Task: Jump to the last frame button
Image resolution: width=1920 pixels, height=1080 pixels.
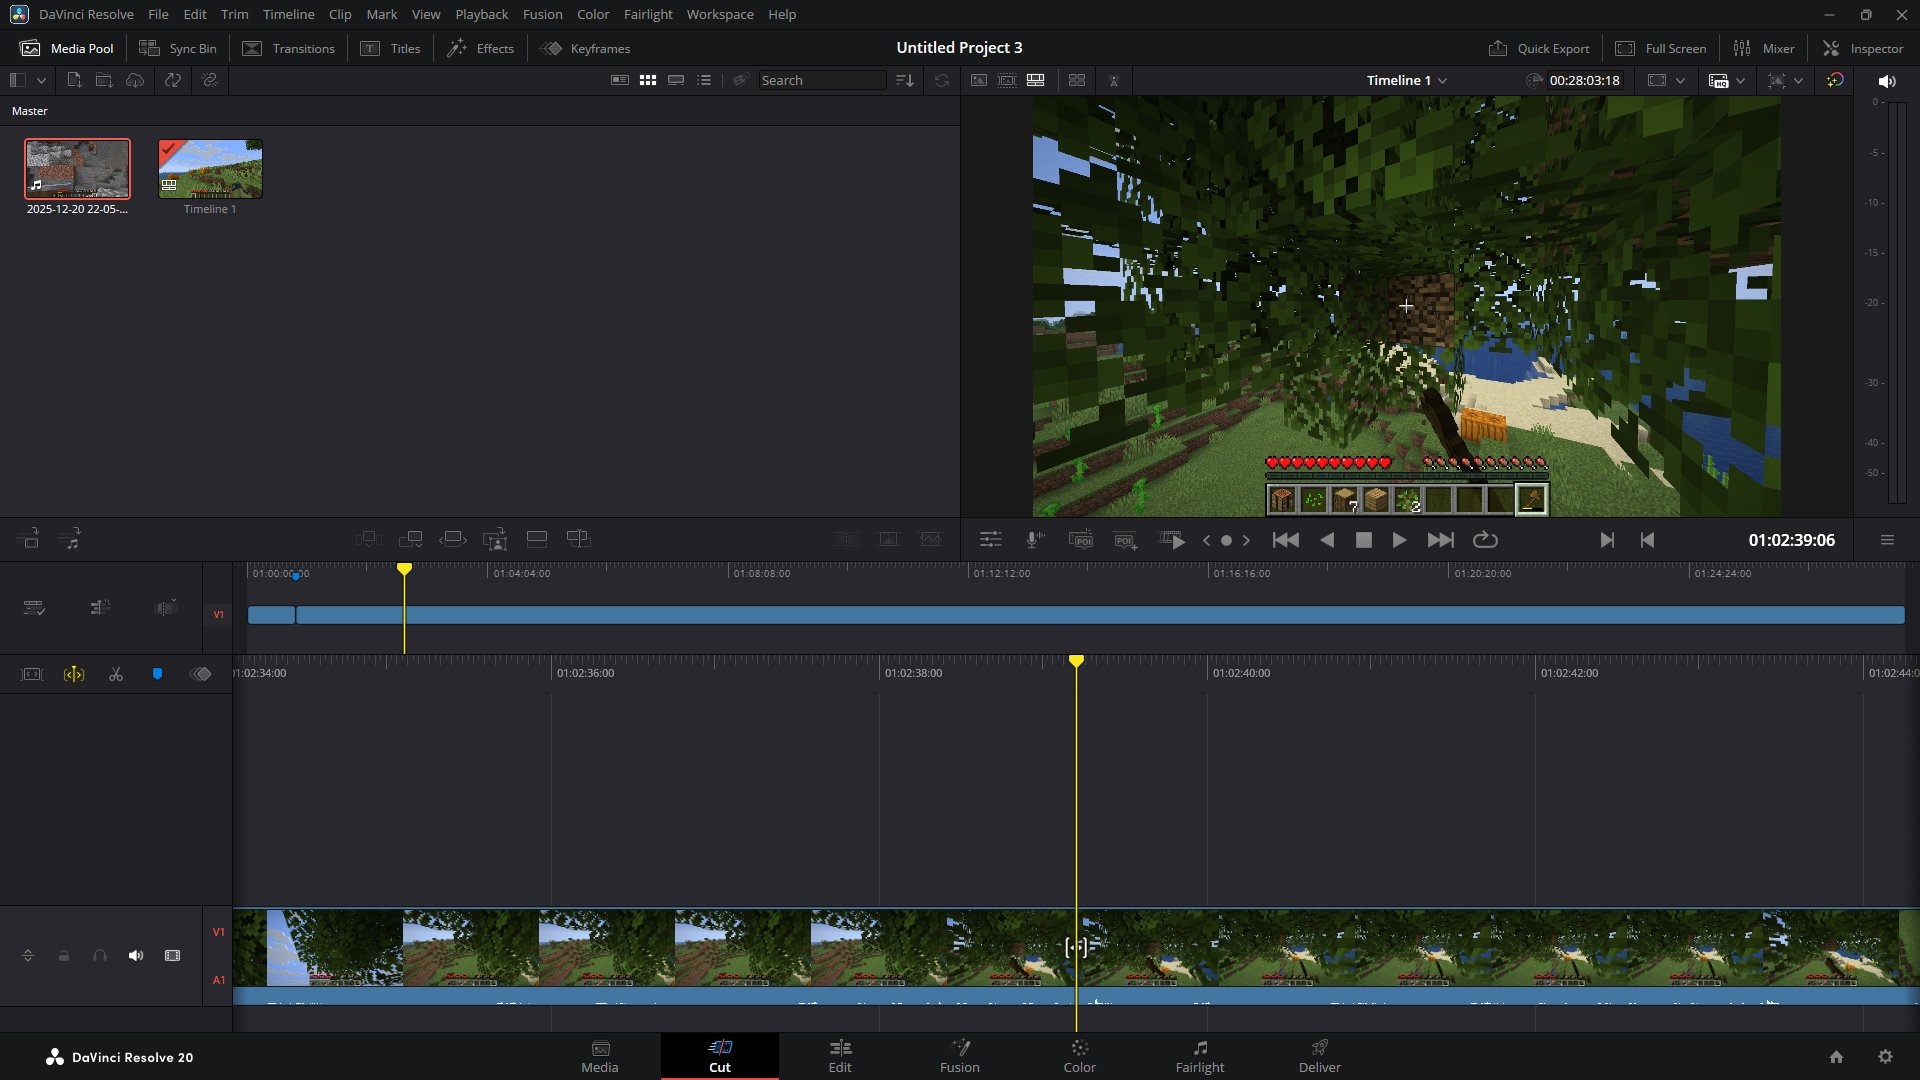Action: pos(1440,540)
